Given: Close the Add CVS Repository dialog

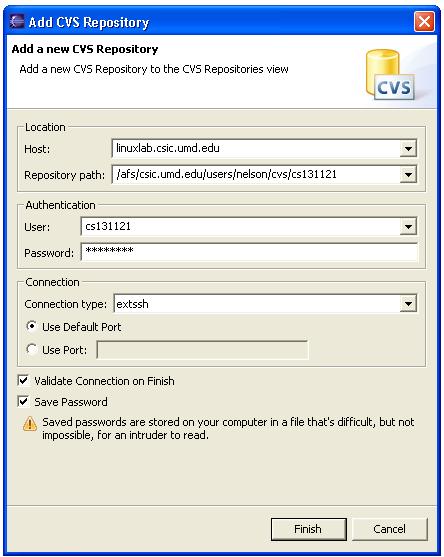Looking at the screenshot, I should [424, 22].
